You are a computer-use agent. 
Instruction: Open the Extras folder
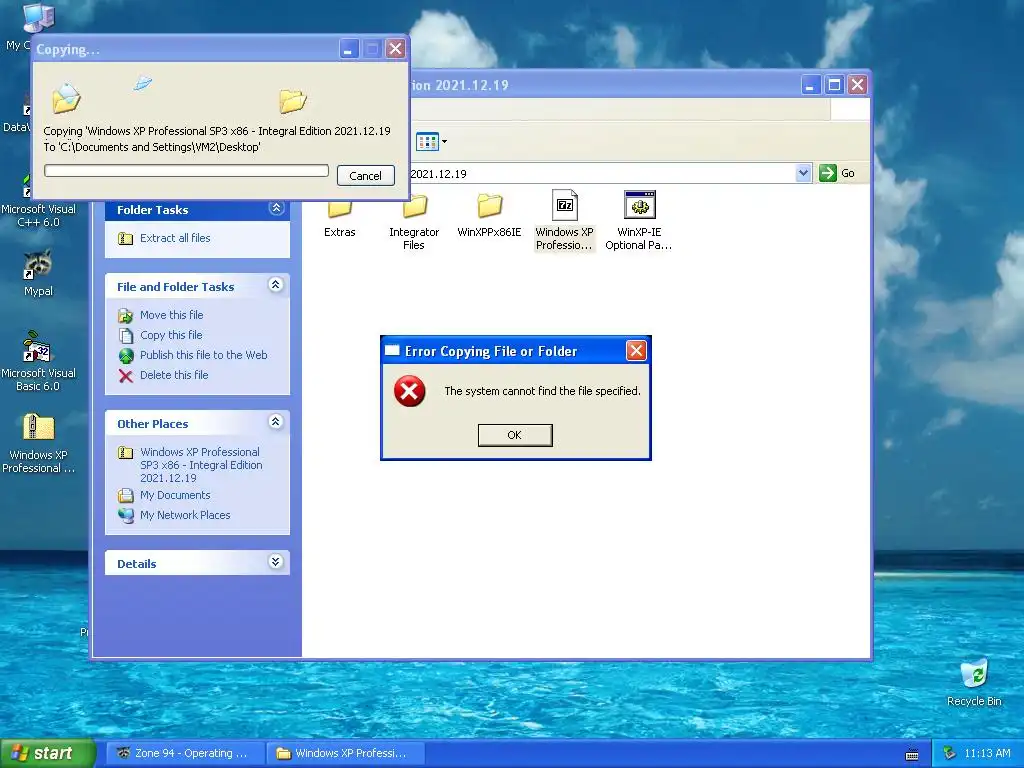pyautogui.click(x=340, y=218)
